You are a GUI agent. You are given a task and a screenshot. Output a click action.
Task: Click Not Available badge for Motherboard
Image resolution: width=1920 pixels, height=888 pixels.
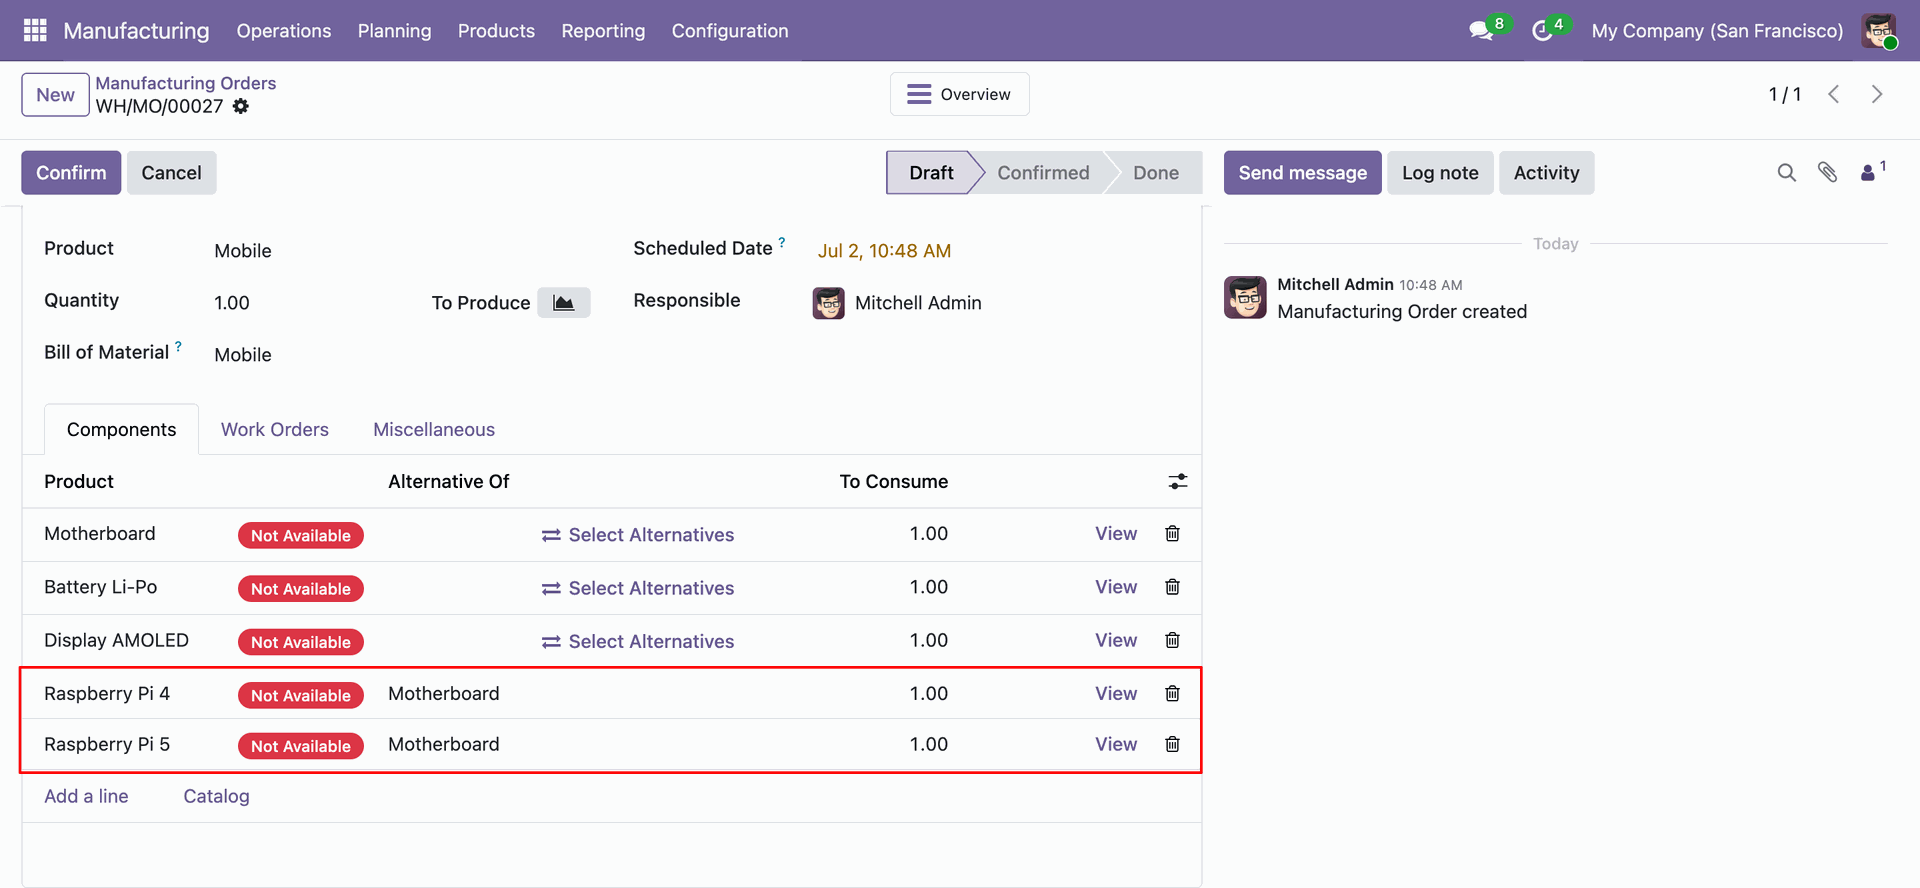click(301, 536)
